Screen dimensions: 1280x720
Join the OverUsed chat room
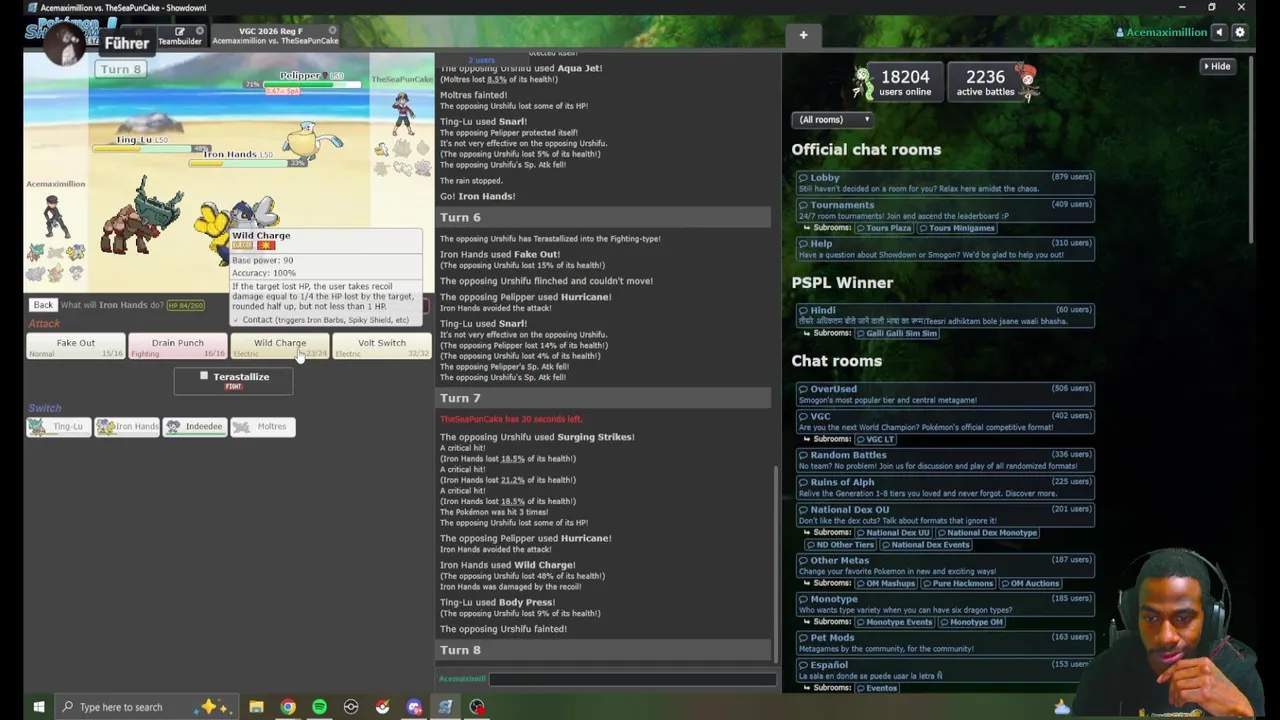click(944, 394)
